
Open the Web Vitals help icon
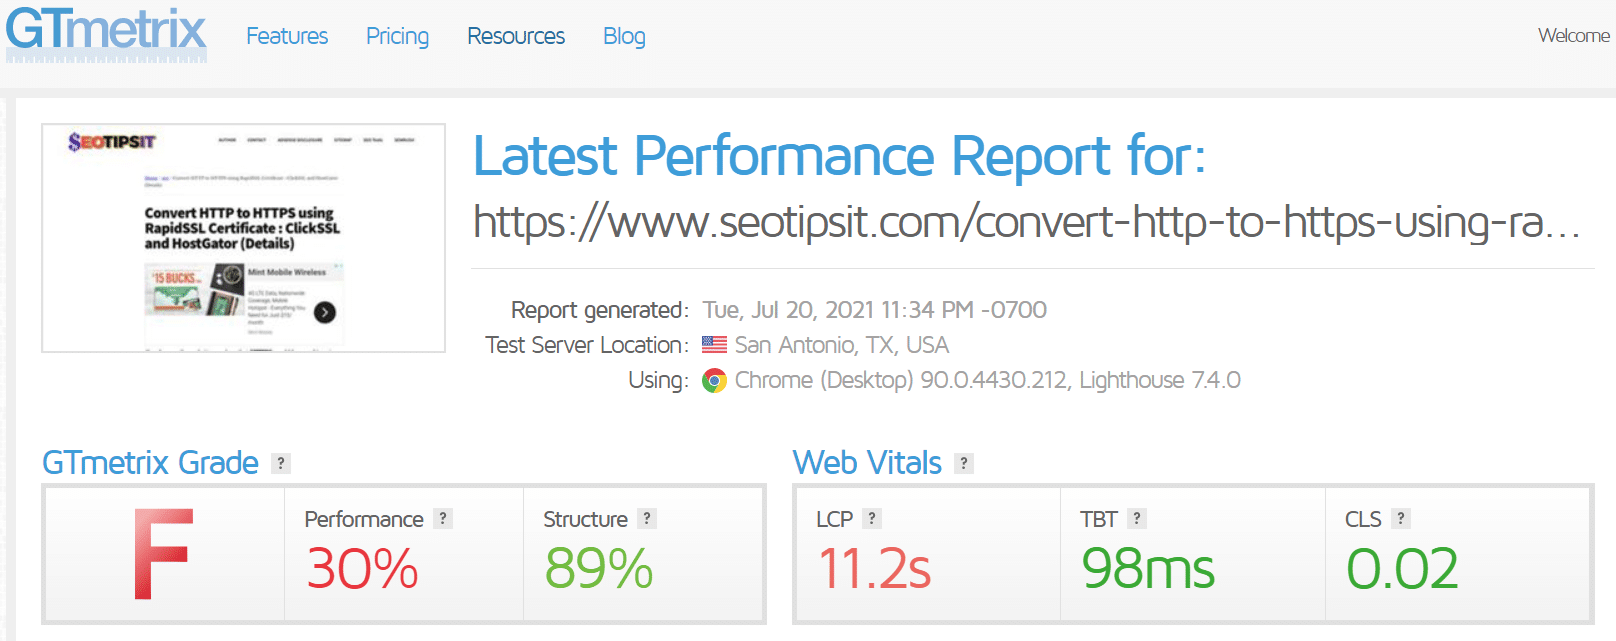click(963, 463)
